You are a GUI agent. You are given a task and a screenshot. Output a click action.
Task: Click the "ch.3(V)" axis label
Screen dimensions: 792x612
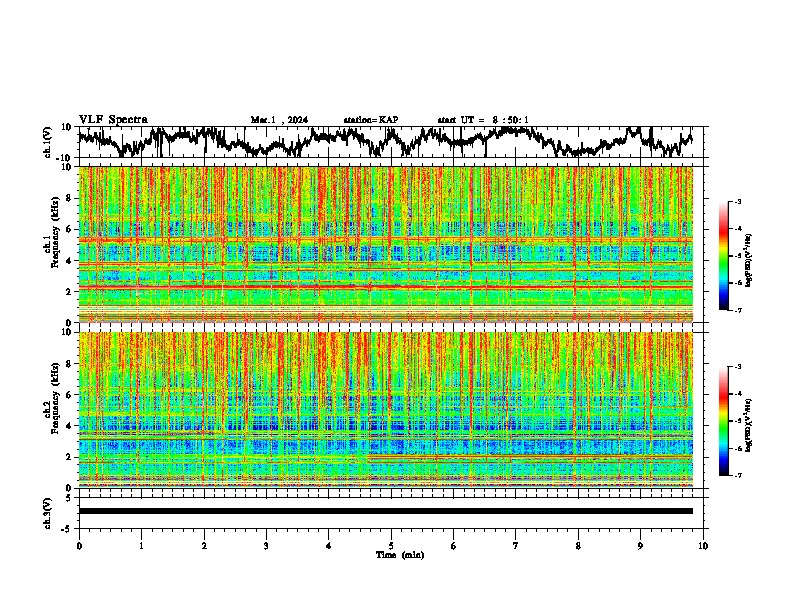pyautogui.click(x=48, y=513)
